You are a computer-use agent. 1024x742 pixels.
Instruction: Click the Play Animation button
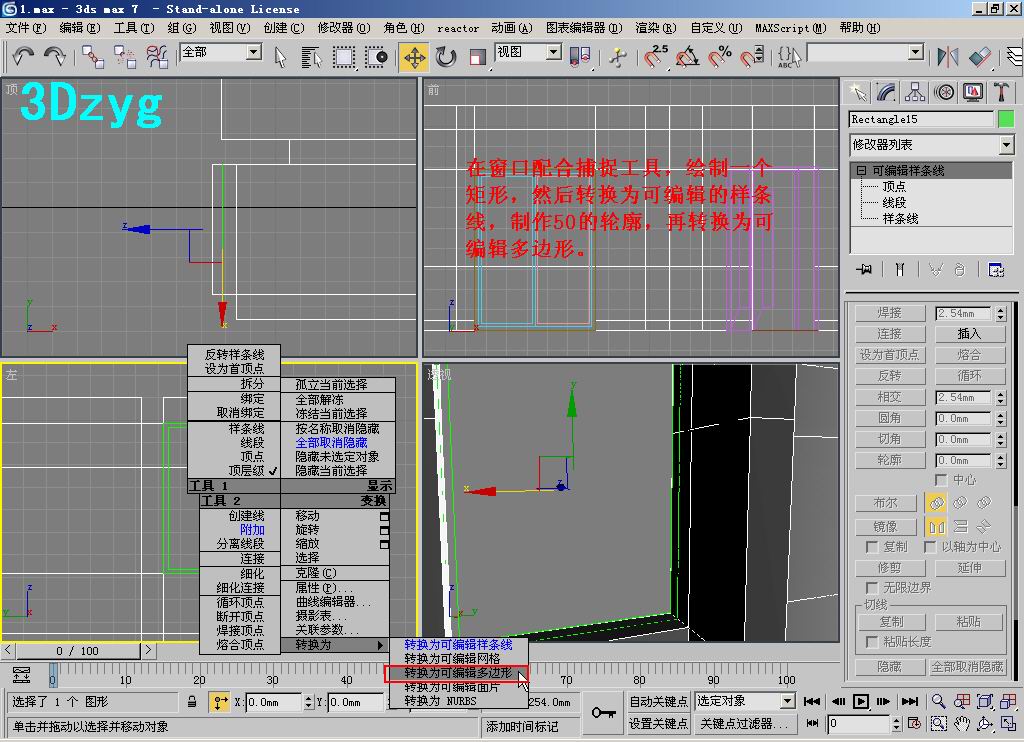click(860, 701)
